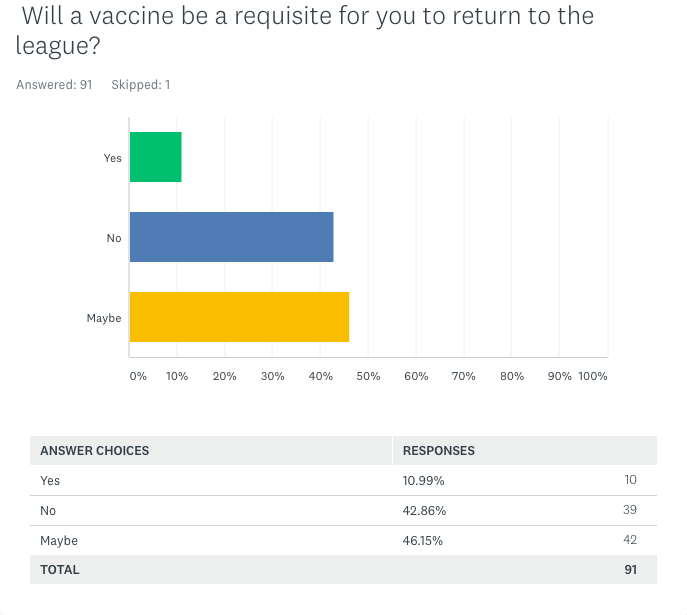Click the yellow Maybe bar
687x615 pixels.
coord(239,317)
